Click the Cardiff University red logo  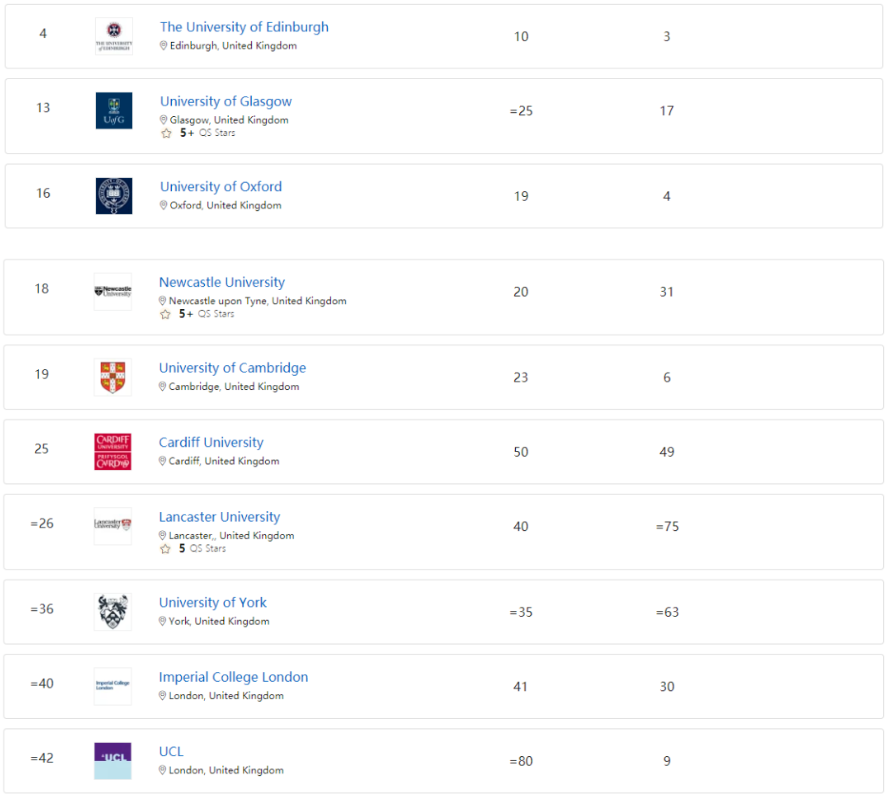click(113, 452)
